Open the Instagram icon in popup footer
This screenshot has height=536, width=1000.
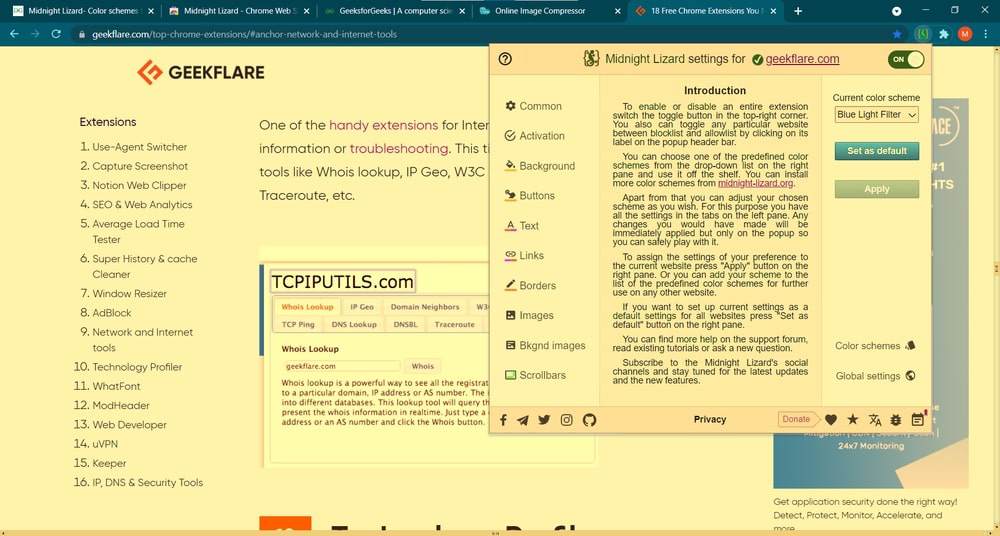tap(566, 420)
